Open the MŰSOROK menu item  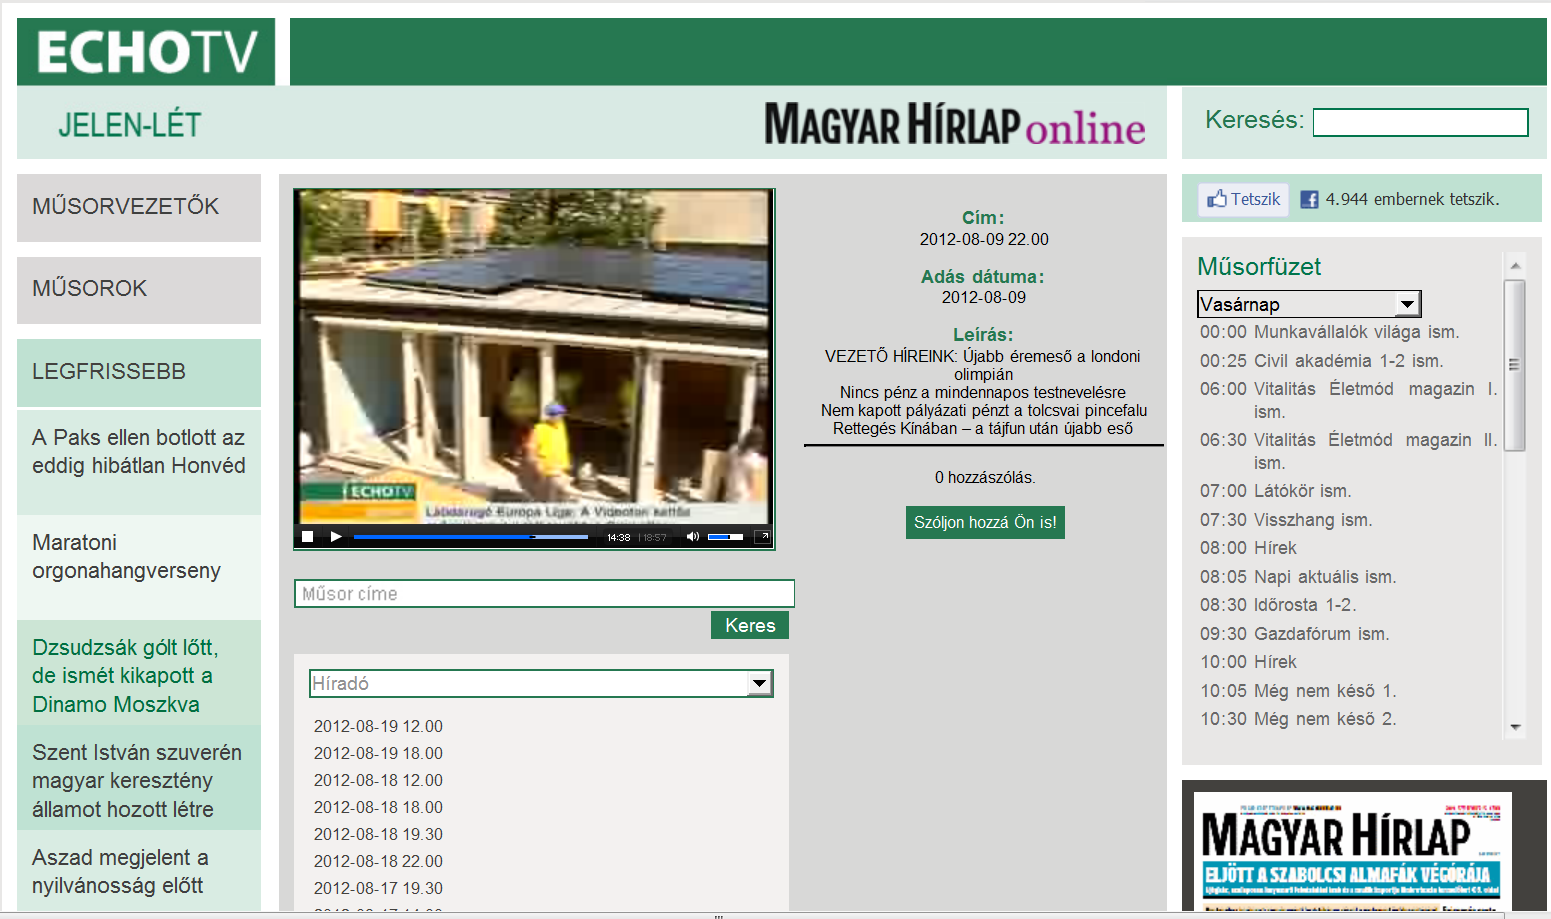pos(139,289)
